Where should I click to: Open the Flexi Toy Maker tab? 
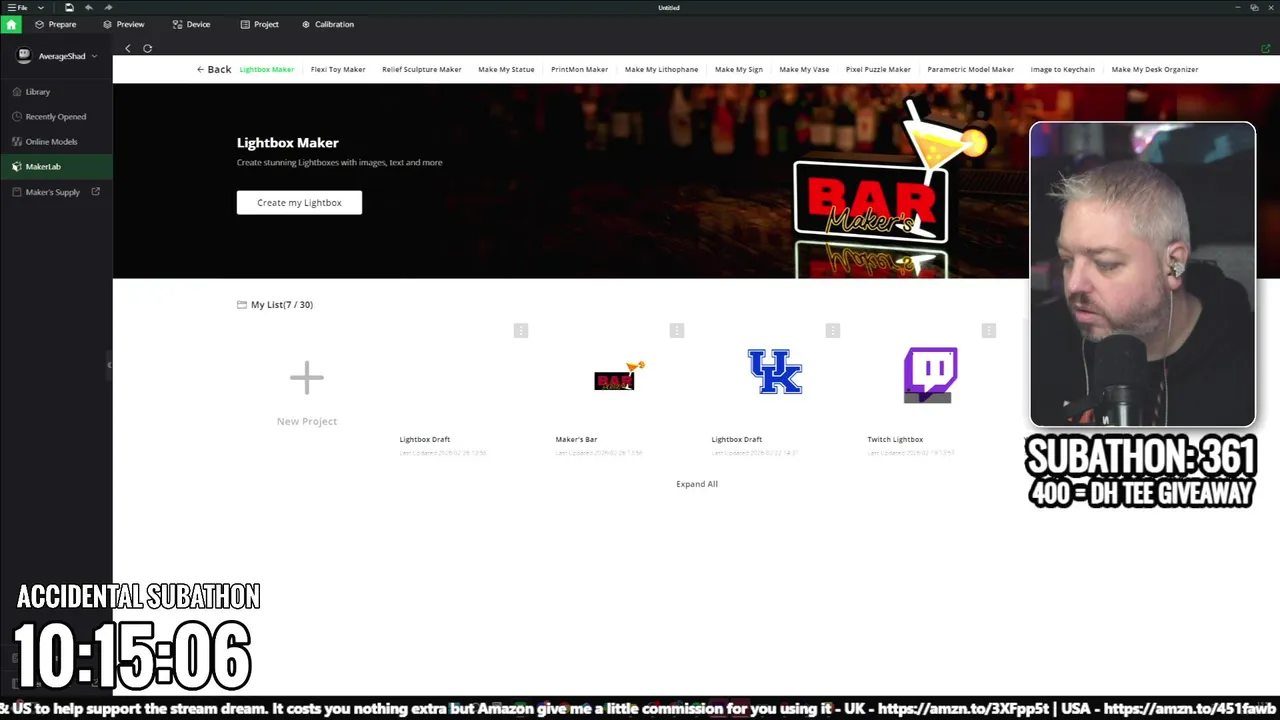pos(338,70)
